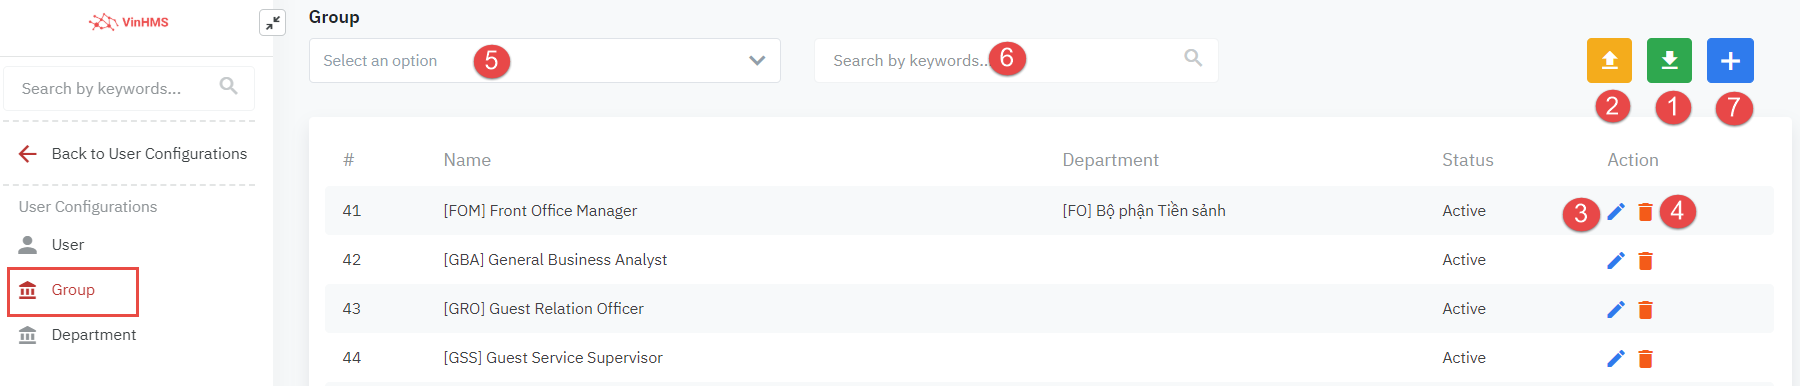Click the dropdown chevron arrow
The height and width of the screenshot is (386, 1800).
(x=757, y=61)
